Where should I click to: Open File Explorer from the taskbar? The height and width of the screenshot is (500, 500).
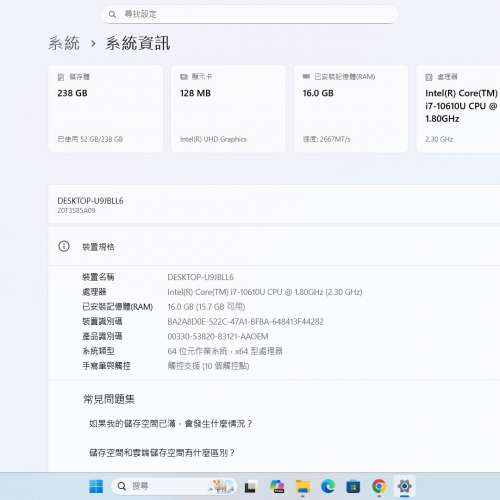point(303,487)
